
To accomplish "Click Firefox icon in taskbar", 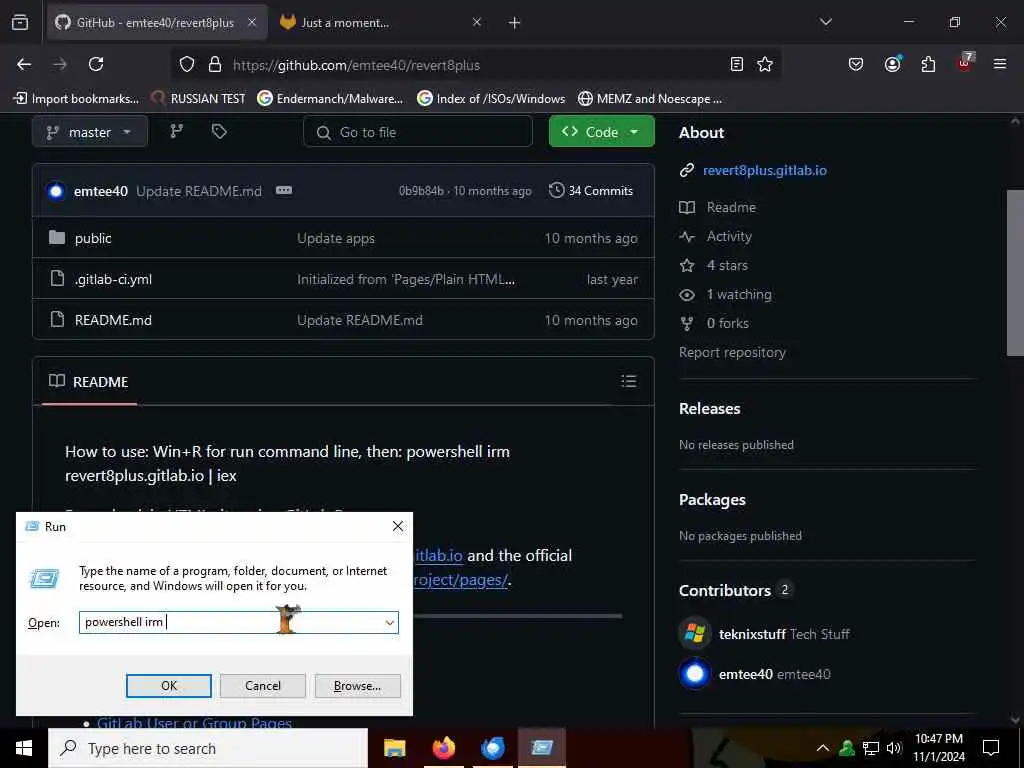I will (x=444, y=748).
